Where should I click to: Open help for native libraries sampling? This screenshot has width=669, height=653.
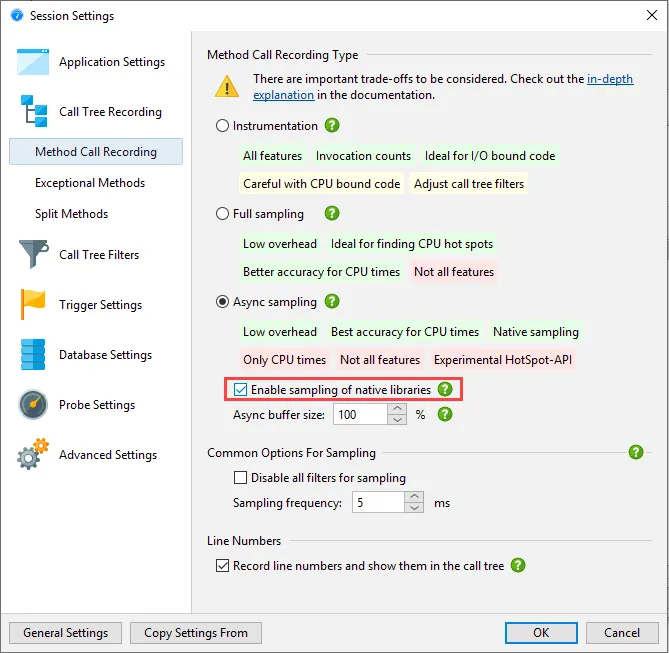point(445,389)
